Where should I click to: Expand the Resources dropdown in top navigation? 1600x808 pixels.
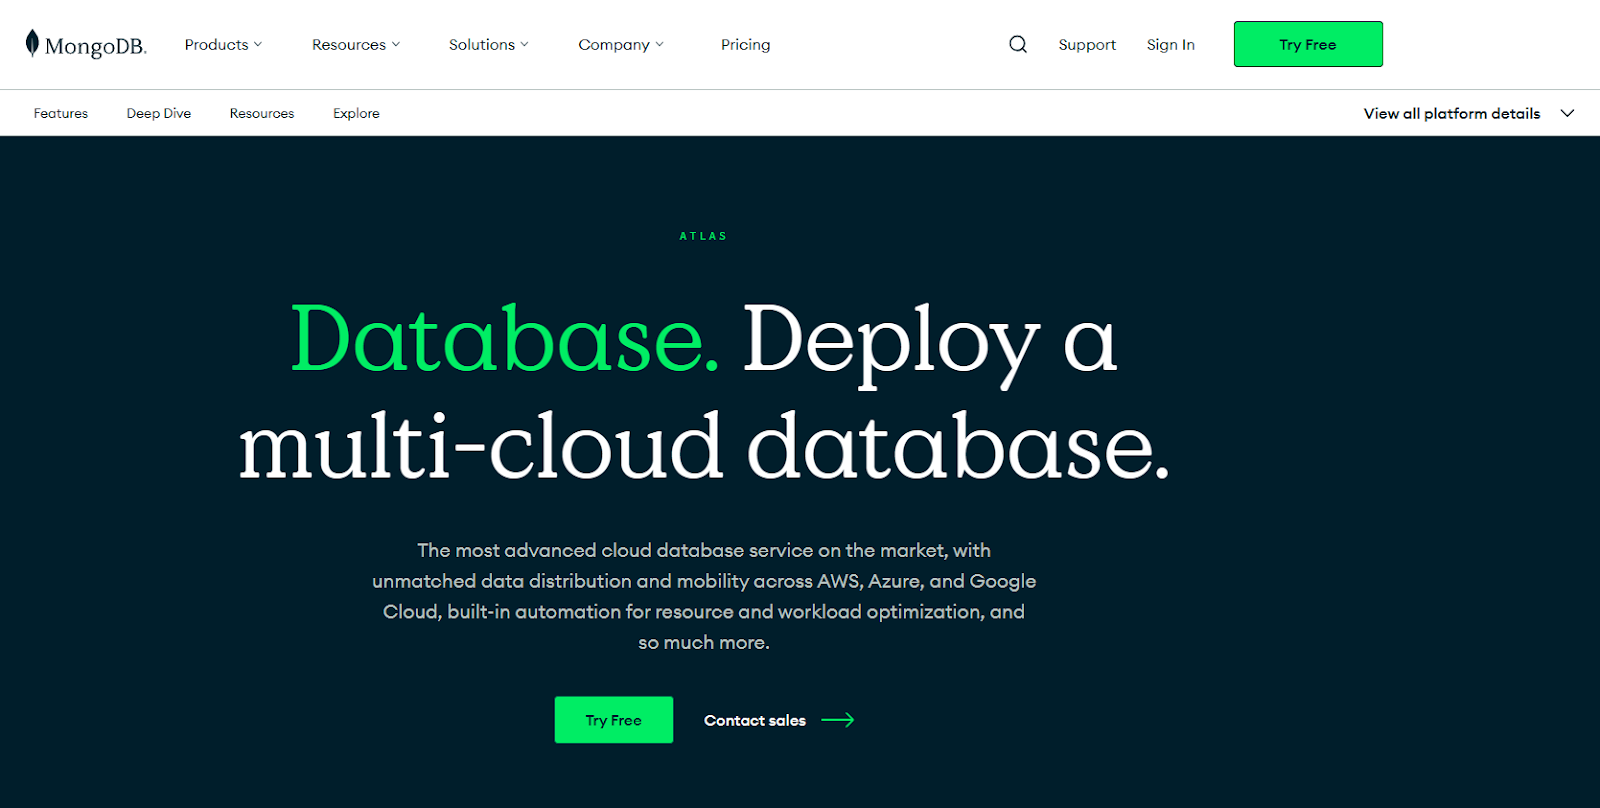click(x=356, y=44)
